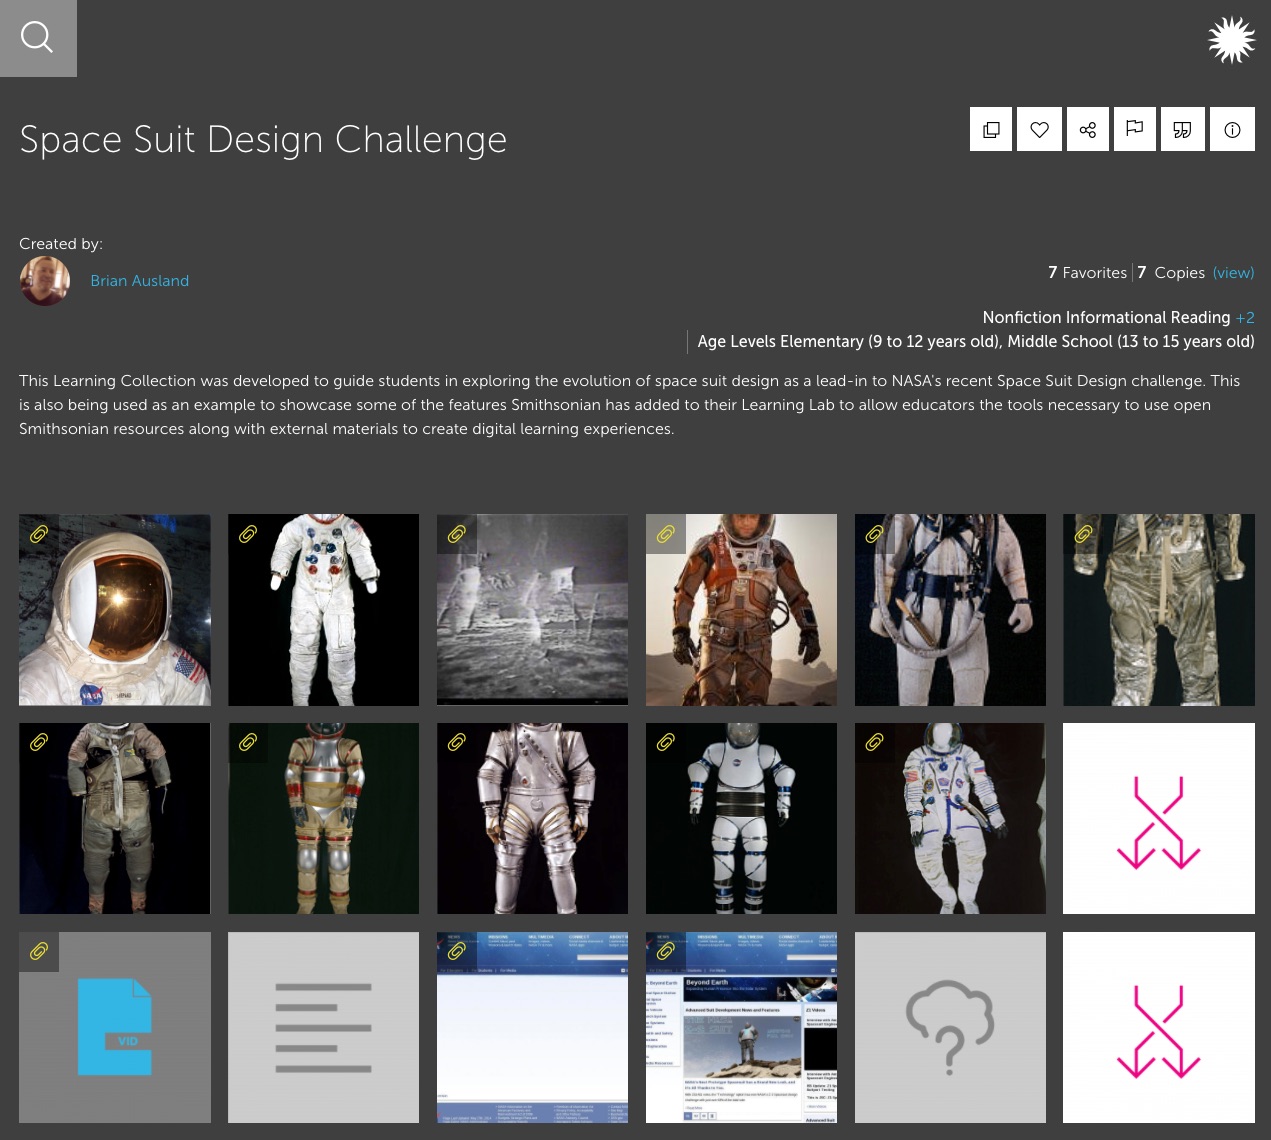Report the collection with the flag icon
The height and width of the screenshot is (1140, 1271).
click(1135, 129)
